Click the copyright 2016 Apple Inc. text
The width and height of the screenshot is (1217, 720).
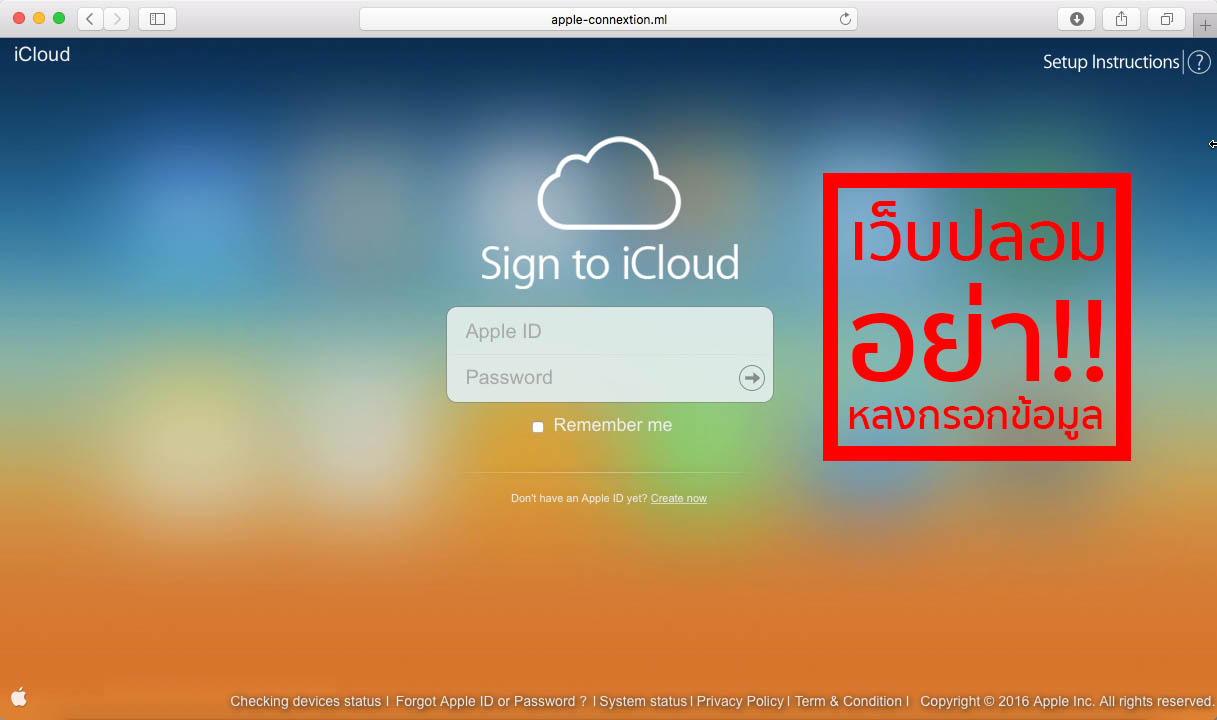click(1067, 701)
